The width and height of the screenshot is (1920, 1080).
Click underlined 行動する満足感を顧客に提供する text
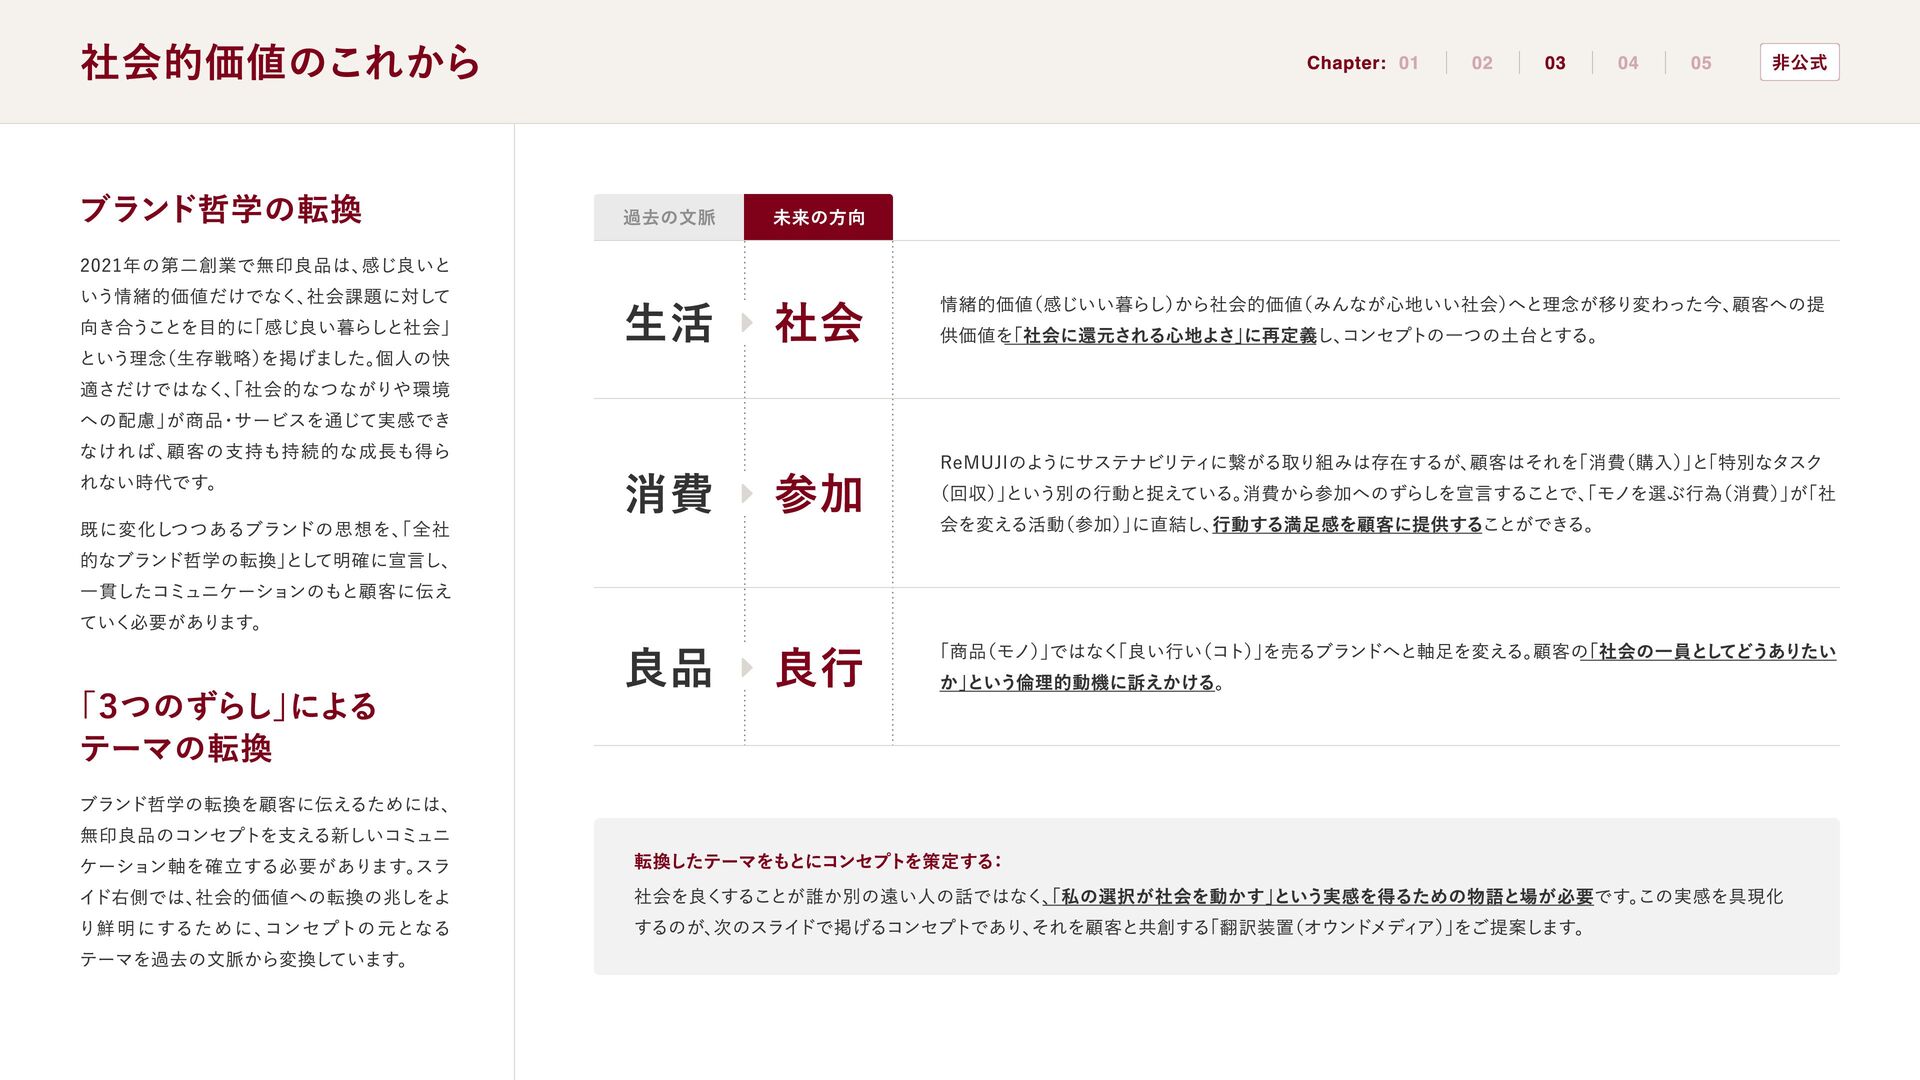pyautogui.click(x=1346, y=525)
